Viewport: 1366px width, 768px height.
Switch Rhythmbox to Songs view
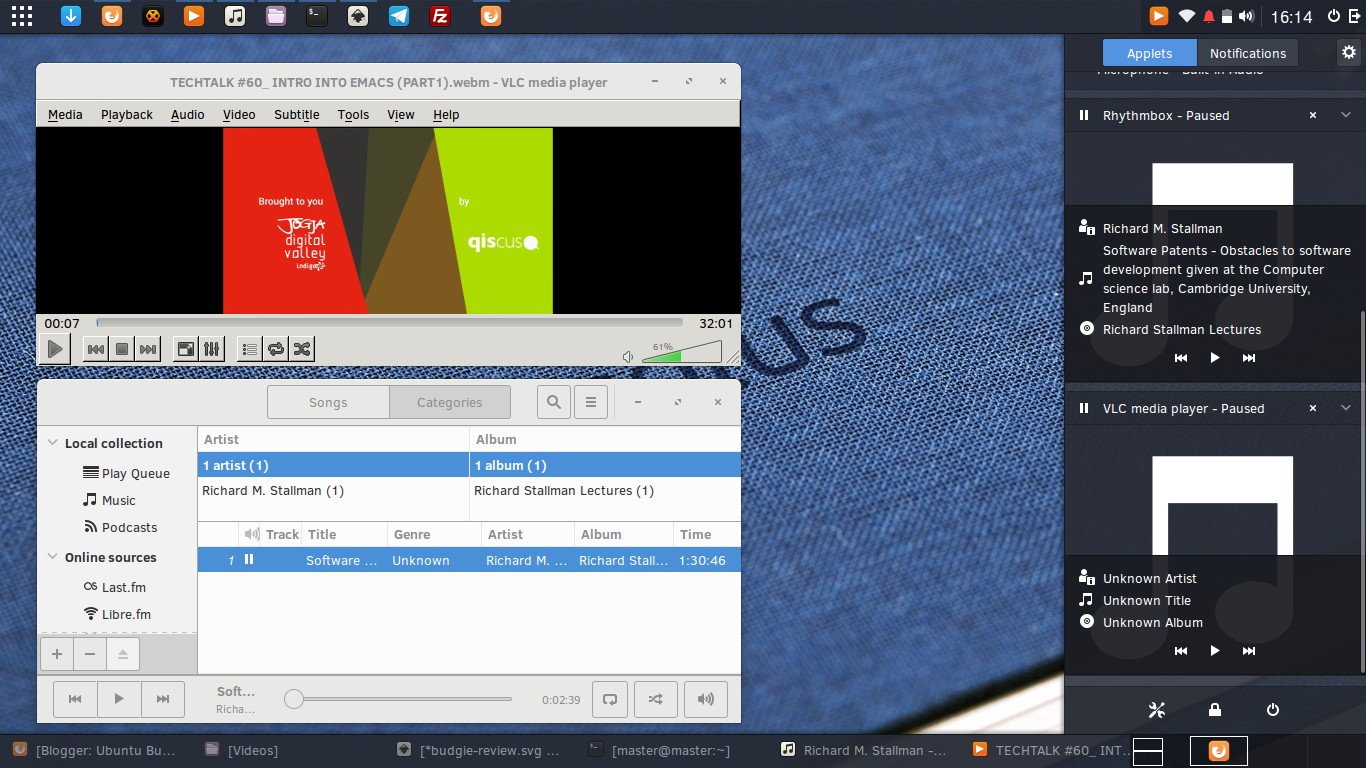point(327,401)
